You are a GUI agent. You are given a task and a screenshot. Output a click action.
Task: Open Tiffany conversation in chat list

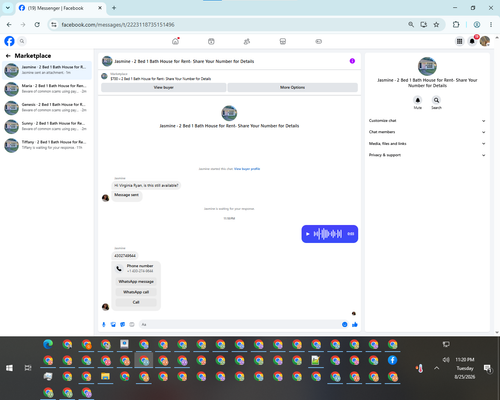(x=47, y=145)
